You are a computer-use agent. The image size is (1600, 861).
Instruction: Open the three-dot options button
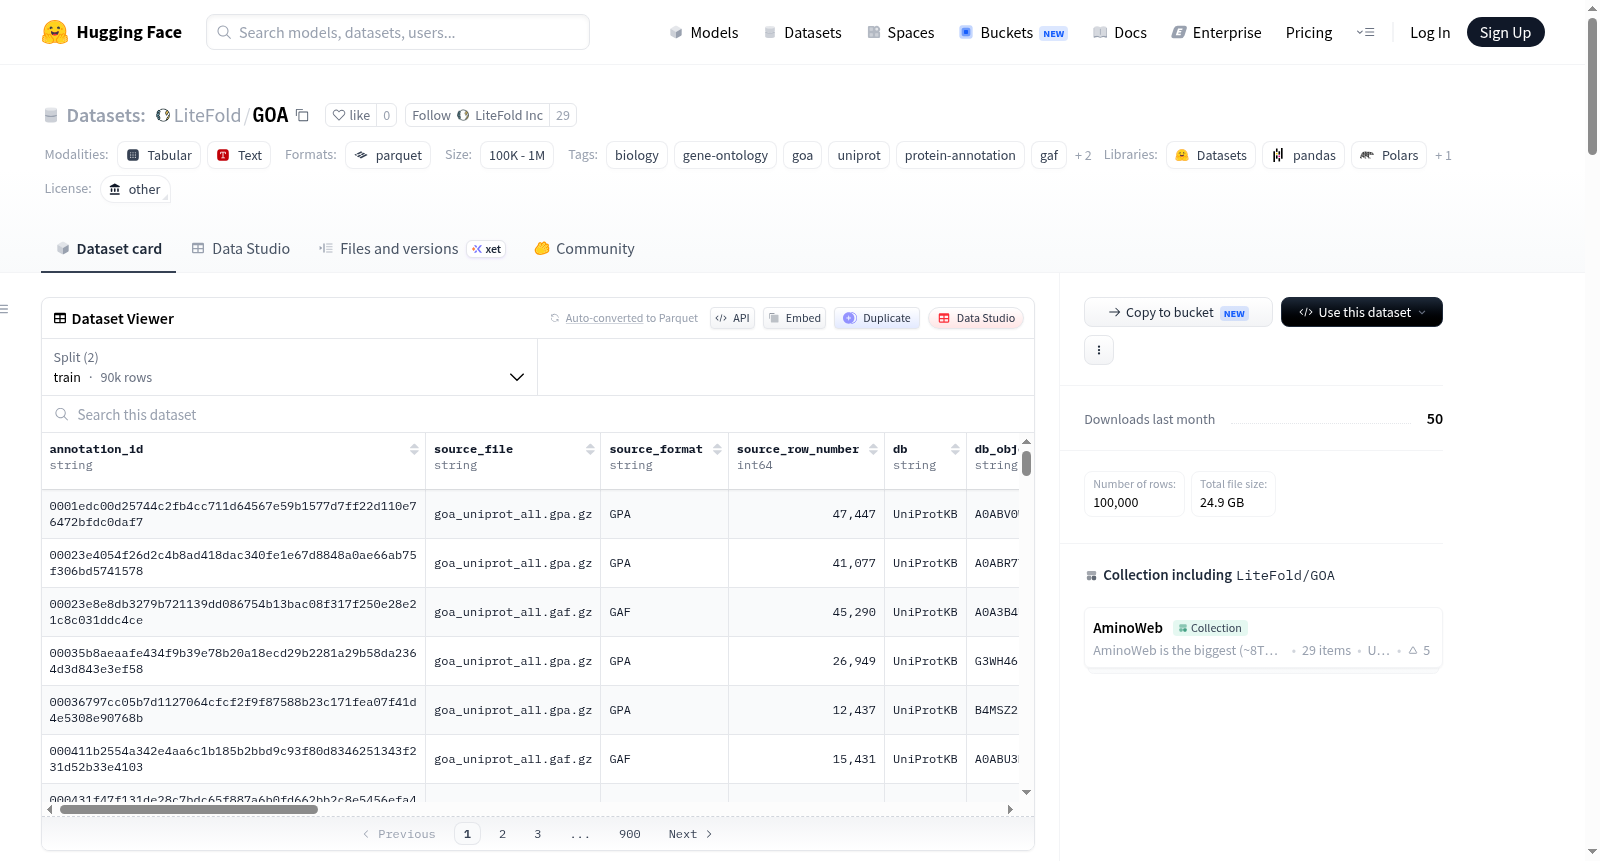point(1099,350)
